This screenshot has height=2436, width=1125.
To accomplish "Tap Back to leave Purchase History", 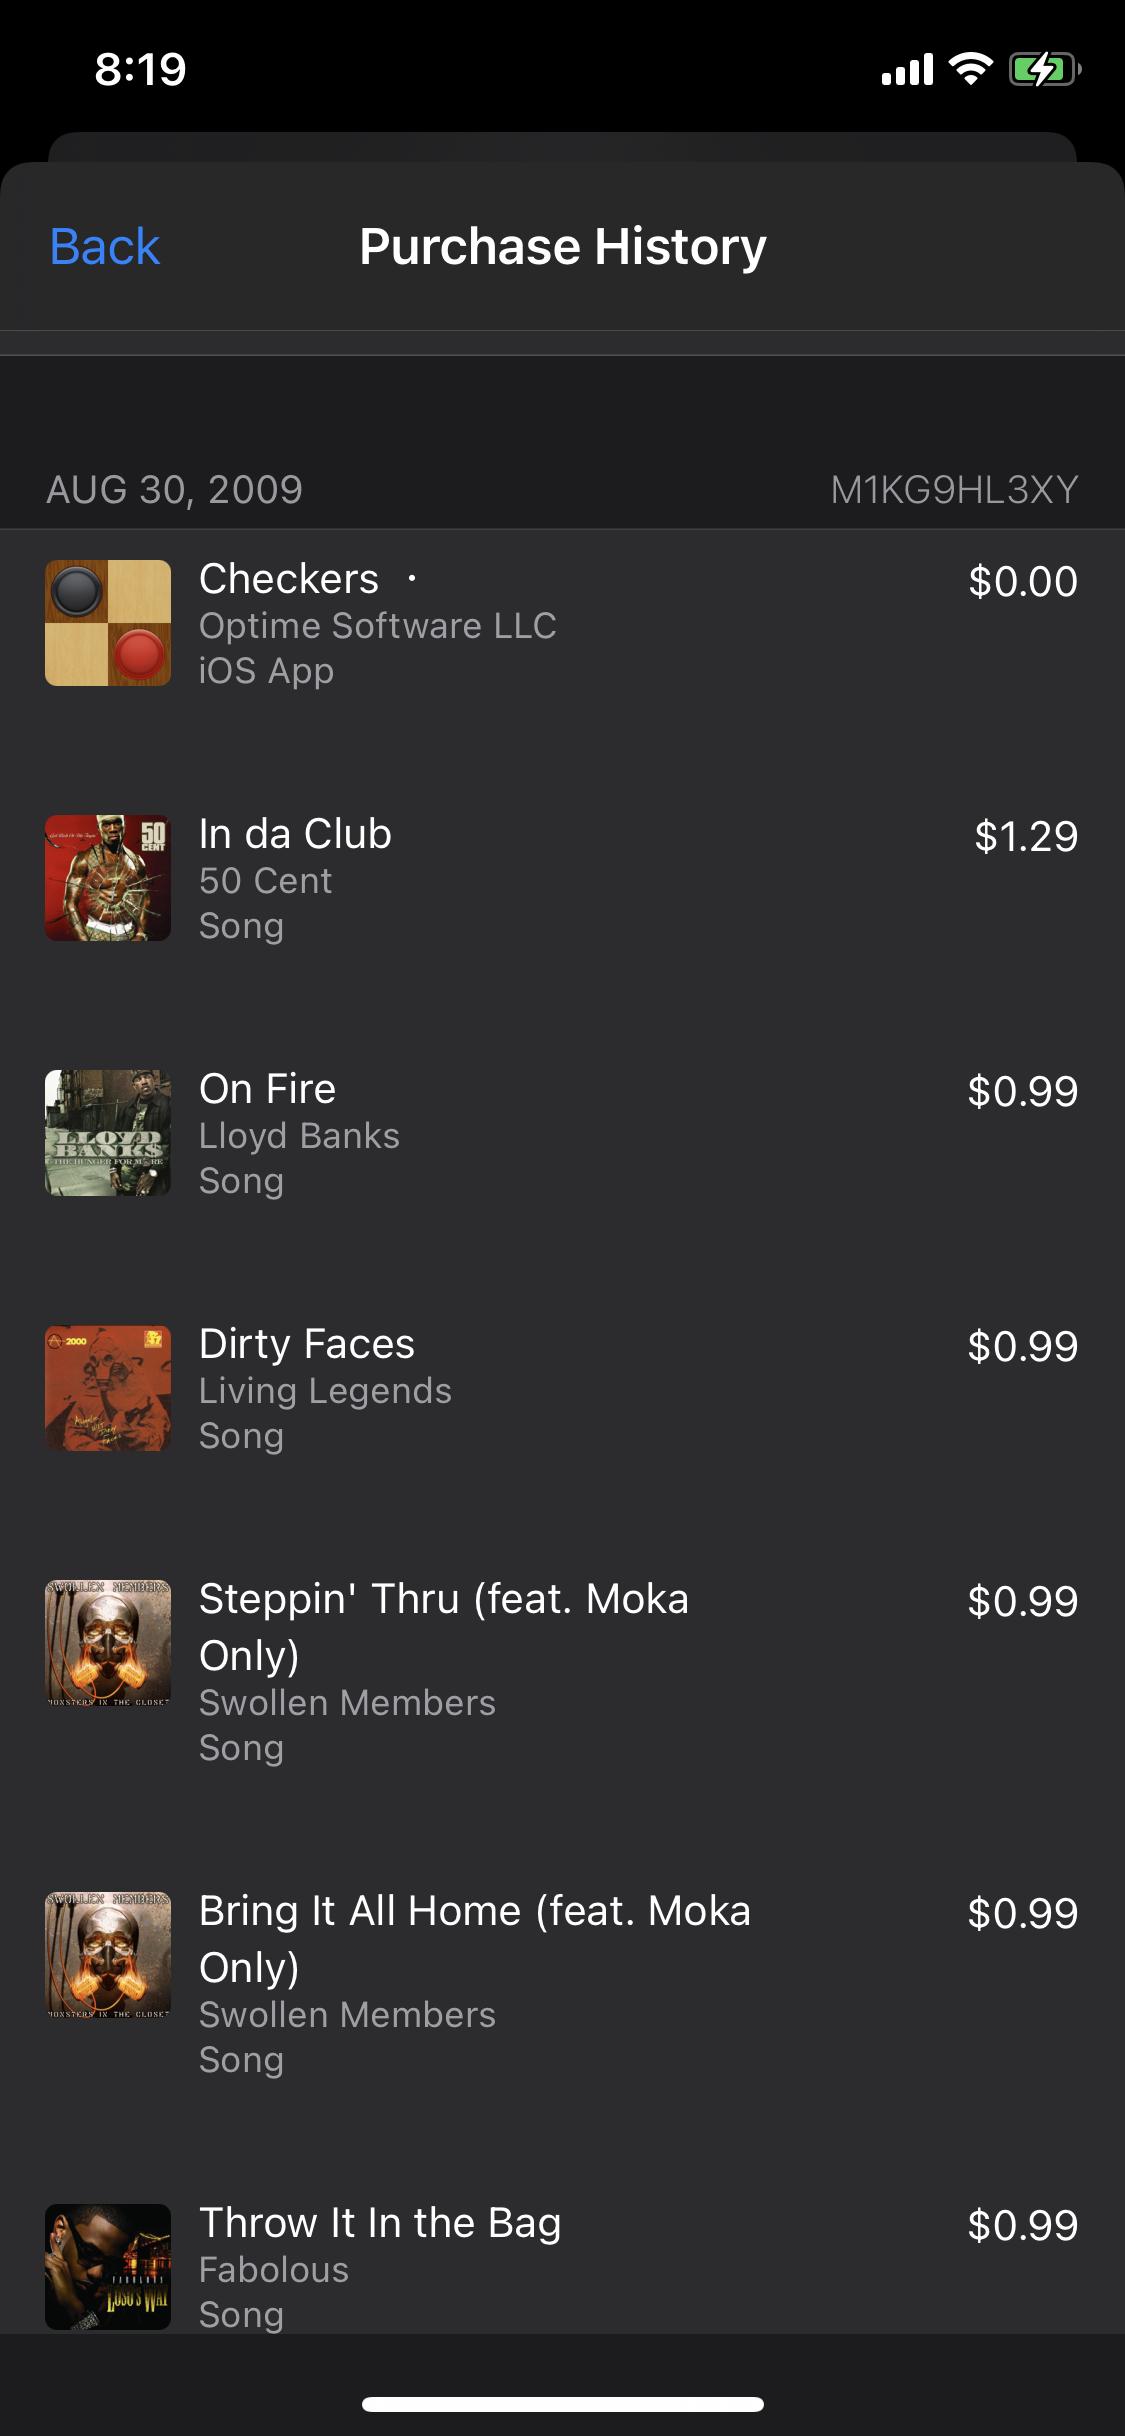I will [103, 245].
